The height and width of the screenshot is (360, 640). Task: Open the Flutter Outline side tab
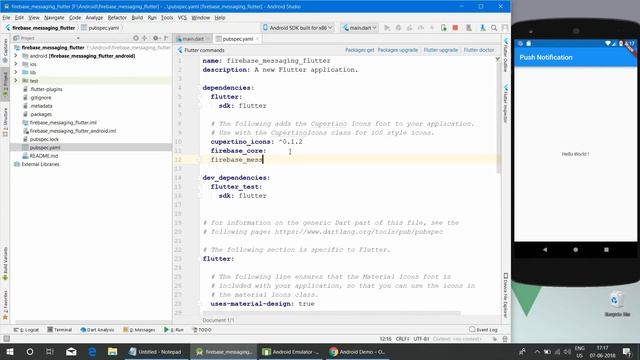pyautogui.click(x=505, y=56)
